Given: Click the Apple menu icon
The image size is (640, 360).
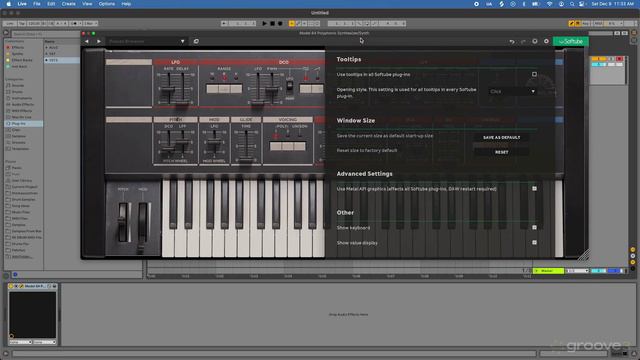Looking at the screenshot, I should pos(8,4).
